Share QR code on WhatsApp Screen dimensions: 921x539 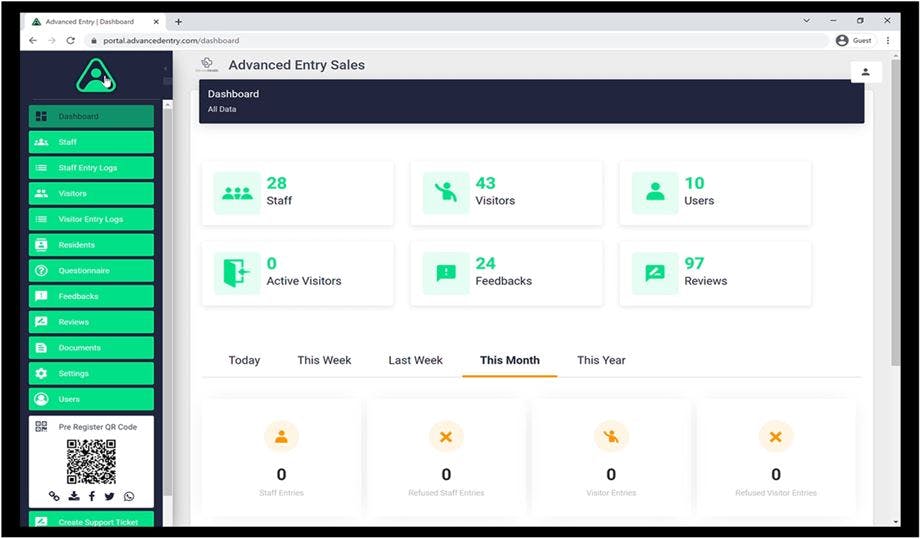click(x=129, y=496)
